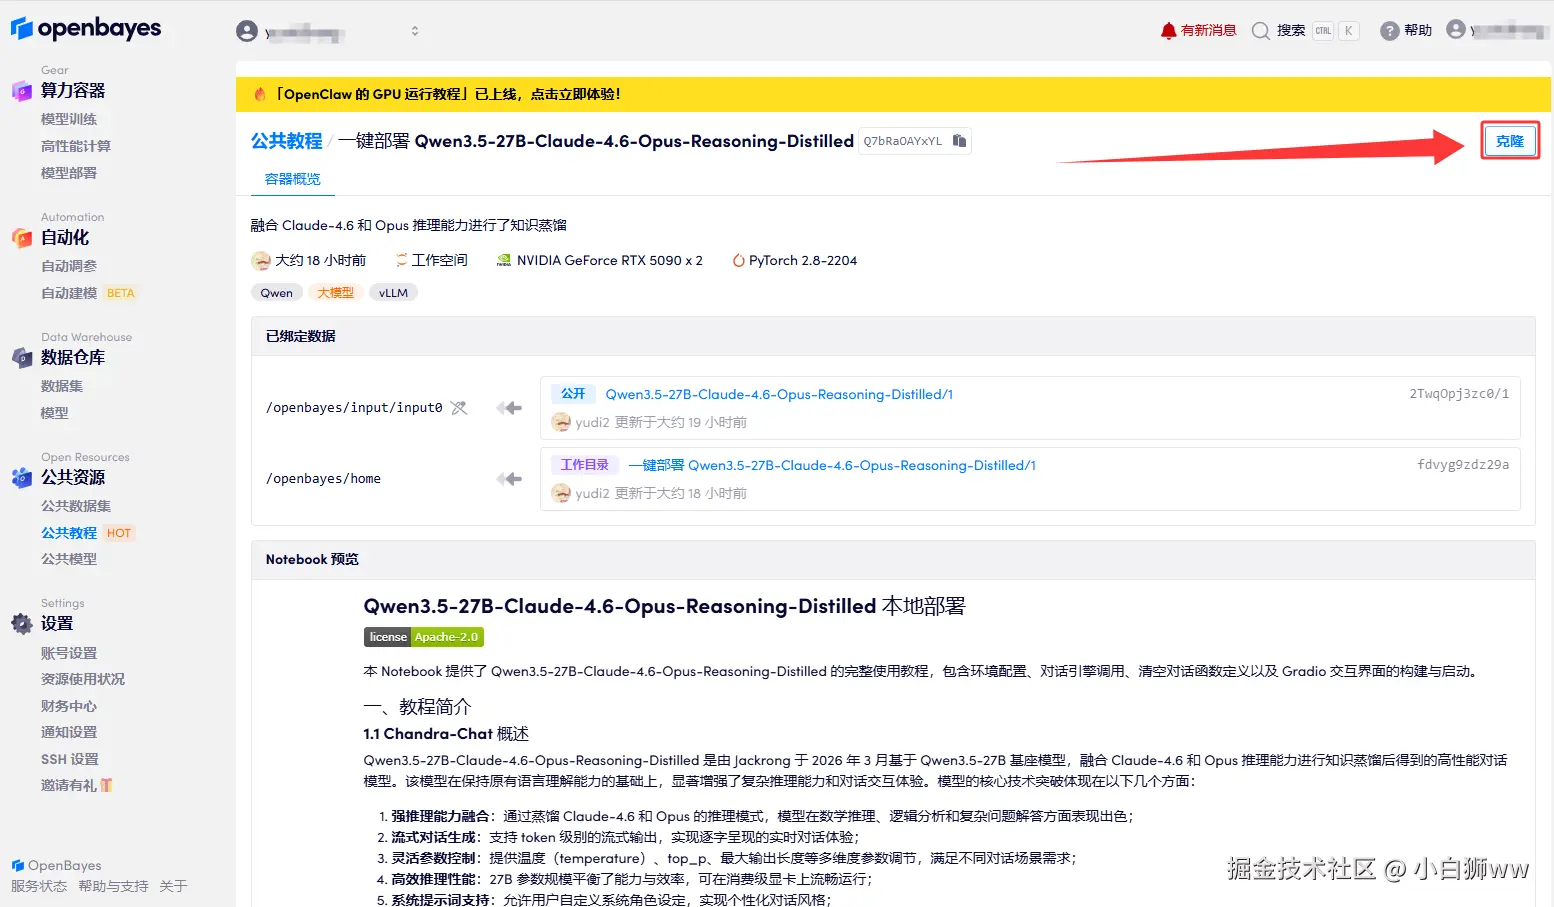Image resolution: width=1554 pixels, height=907 pixels.
Task: Open 模型 under 数据仓库
Action: point(55,413)
